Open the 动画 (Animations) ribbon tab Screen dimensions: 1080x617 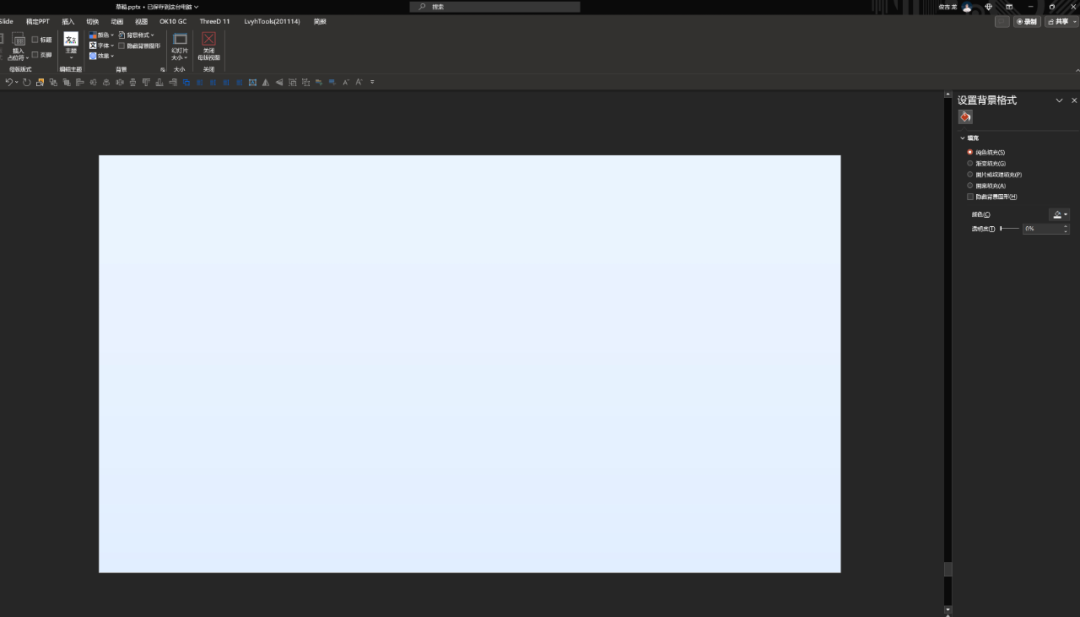click(x=117, y=22)
